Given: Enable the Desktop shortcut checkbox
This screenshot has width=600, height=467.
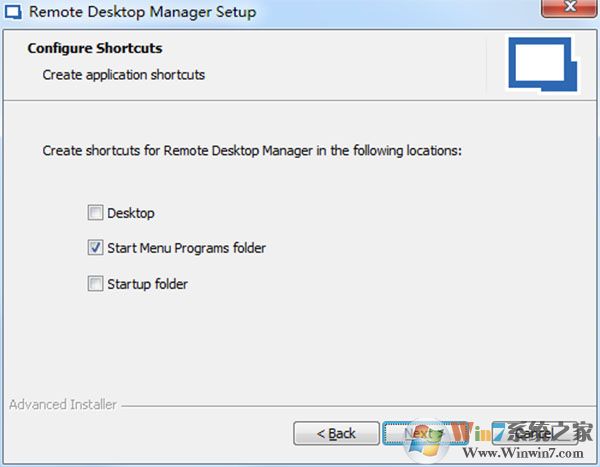Looking at the screenshot, I should point(95,213).
